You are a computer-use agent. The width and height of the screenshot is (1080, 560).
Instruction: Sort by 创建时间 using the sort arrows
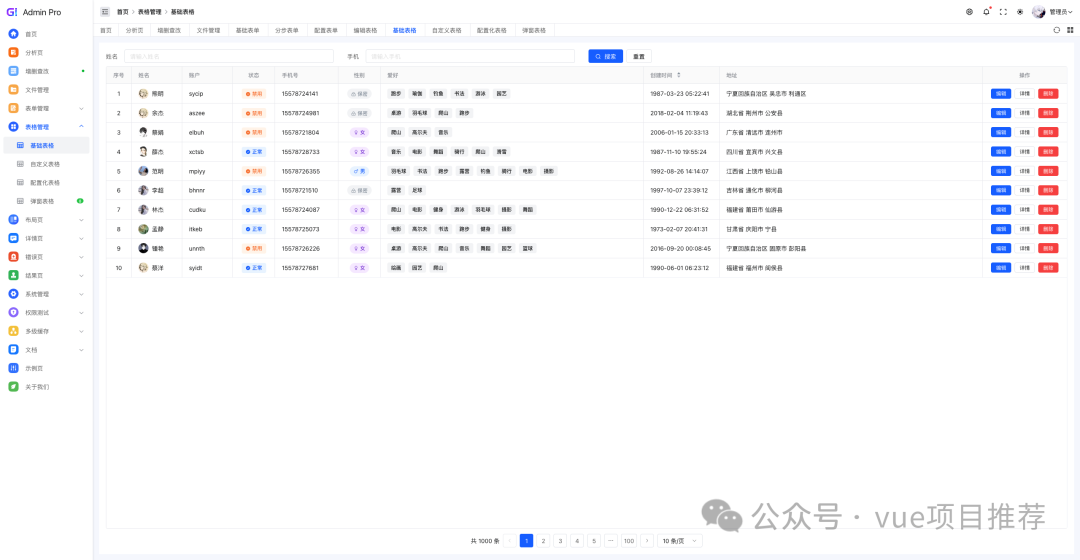point(679,75)
